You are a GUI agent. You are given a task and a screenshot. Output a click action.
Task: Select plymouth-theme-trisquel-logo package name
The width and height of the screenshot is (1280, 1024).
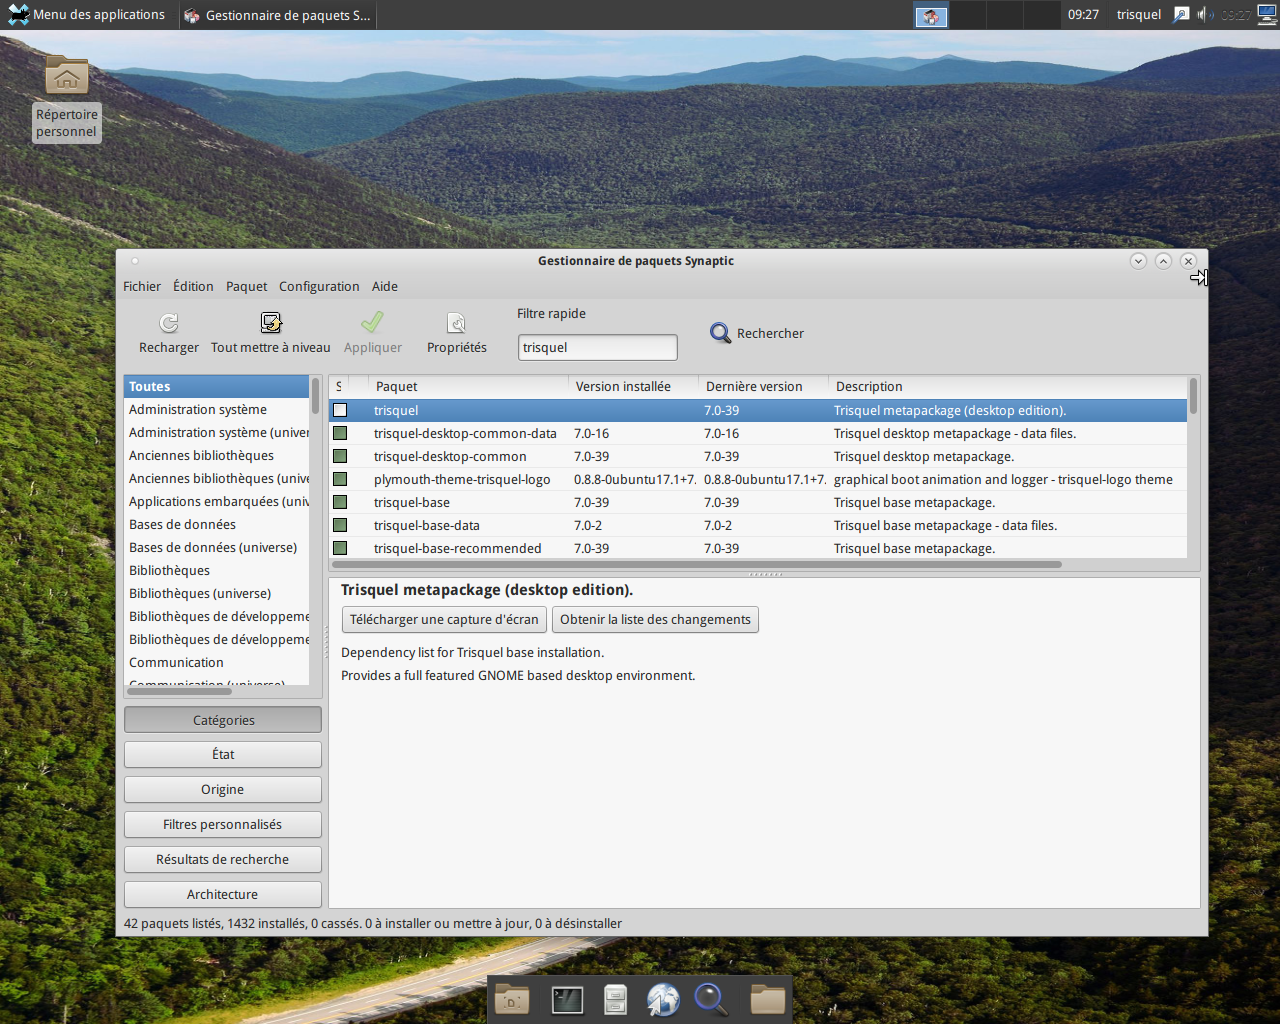point(462,480)
